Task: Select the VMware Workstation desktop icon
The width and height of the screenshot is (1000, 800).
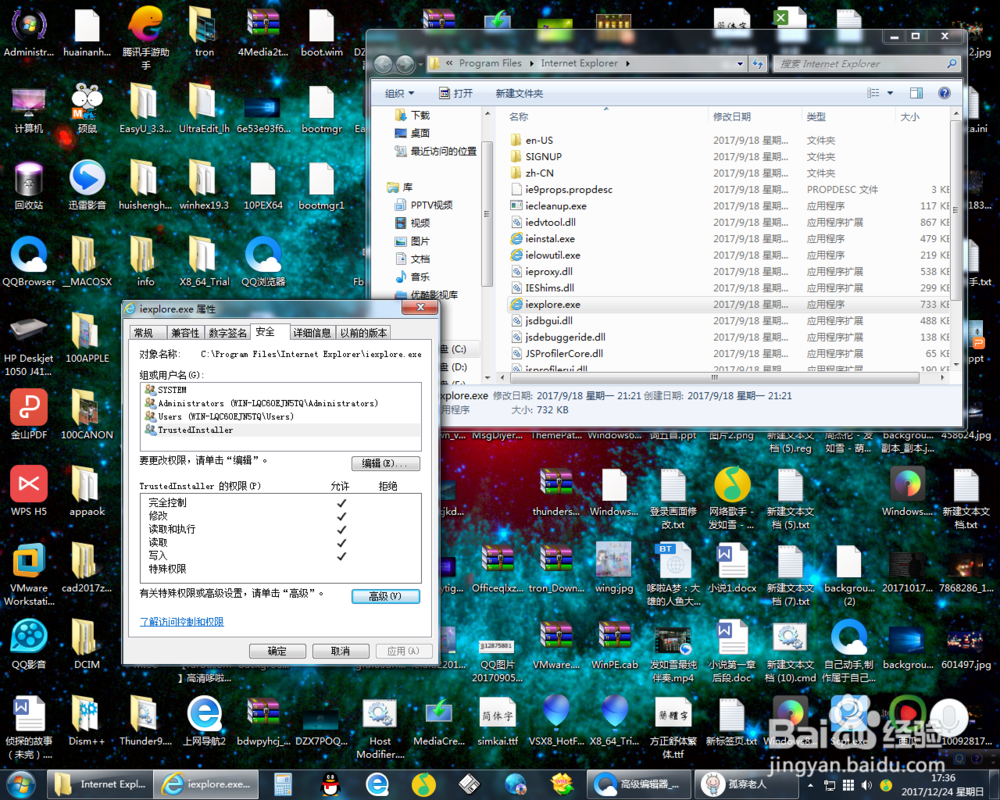Action: [29, 575]
